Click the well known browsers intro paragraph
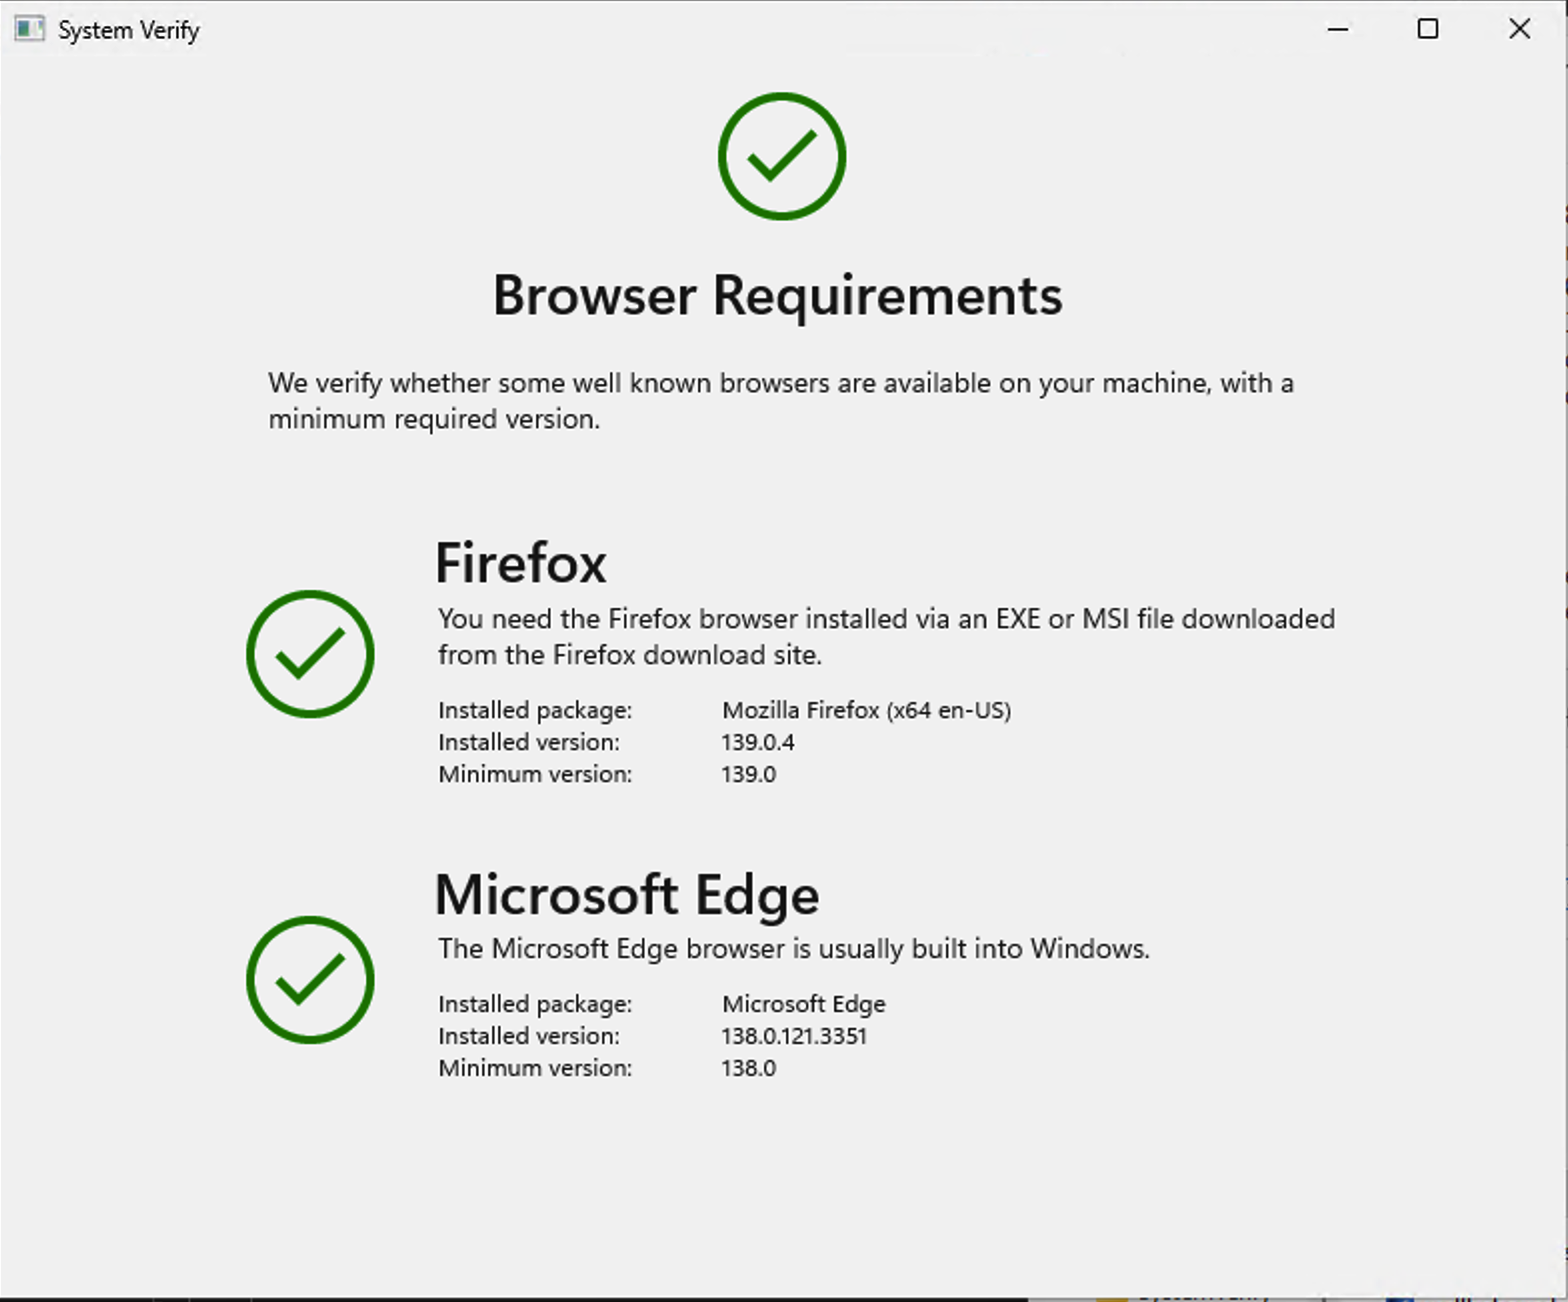This screenshot has height=1302, width=1568. 781,401
